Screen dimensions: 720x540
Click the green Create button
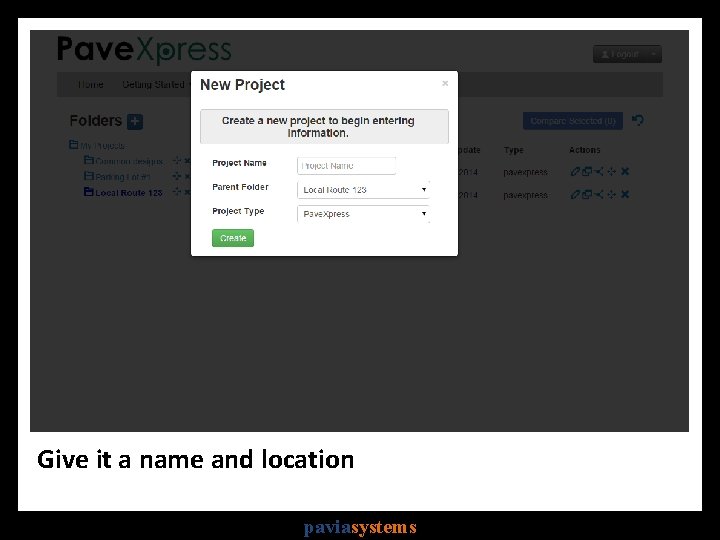pyautogui.click(x=233, y=238)
